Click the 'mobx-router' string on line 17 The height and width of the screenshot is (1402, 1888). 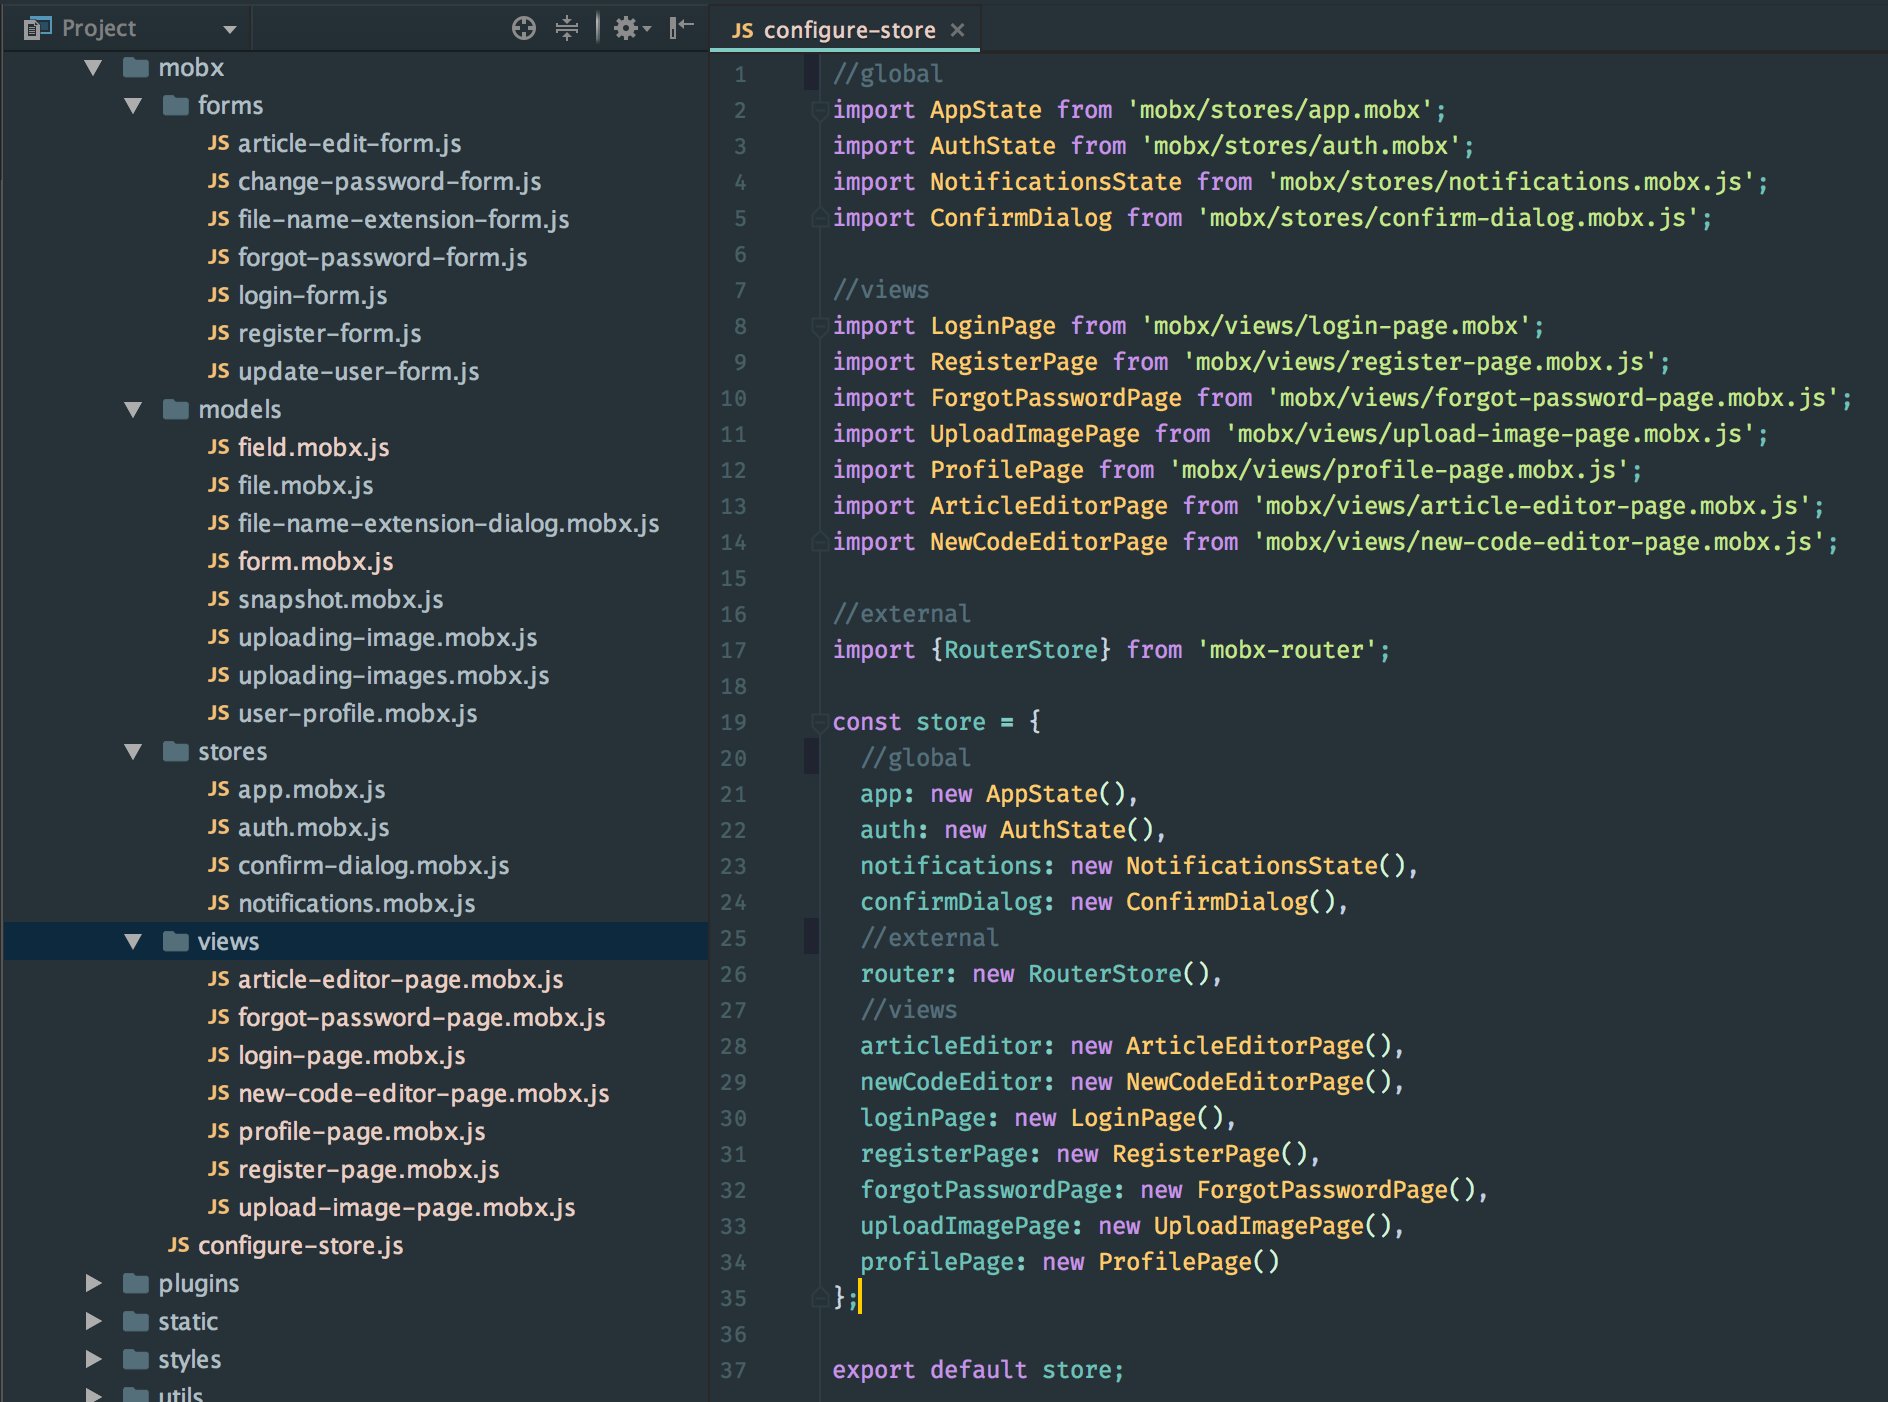click(x=1286, y=650)
